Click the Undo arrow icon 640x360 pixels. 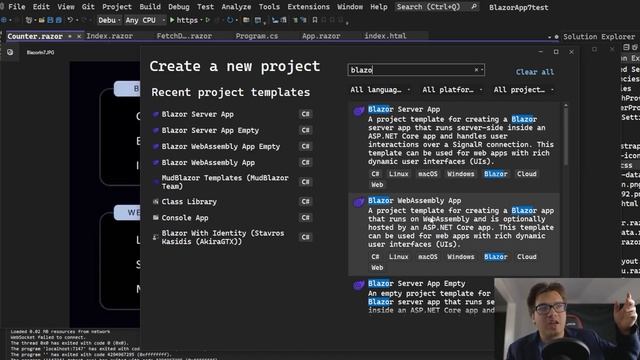pos(70,20)
